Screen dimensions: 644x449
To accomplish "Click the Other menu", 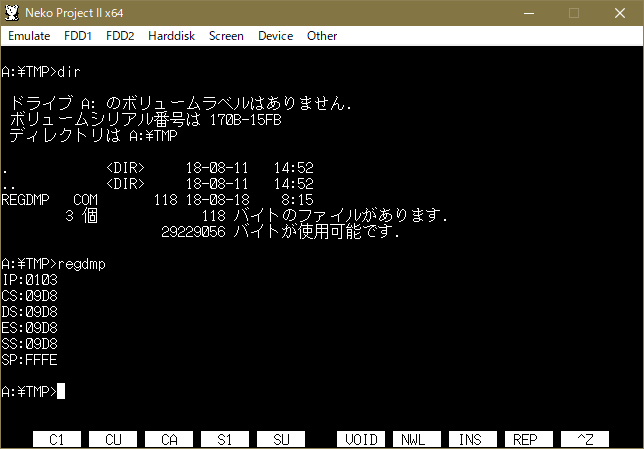I will click(x=322, y=36).
